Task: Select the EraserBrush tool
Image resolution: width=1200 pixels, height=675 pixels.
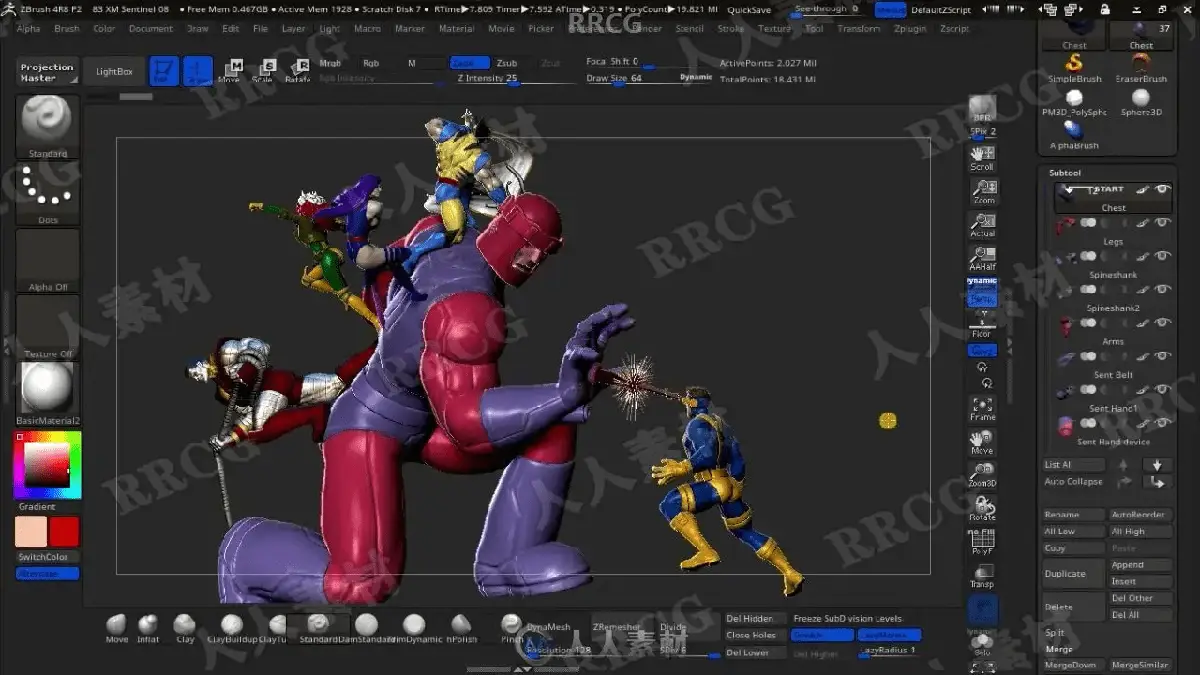Action: [1141, 68]
